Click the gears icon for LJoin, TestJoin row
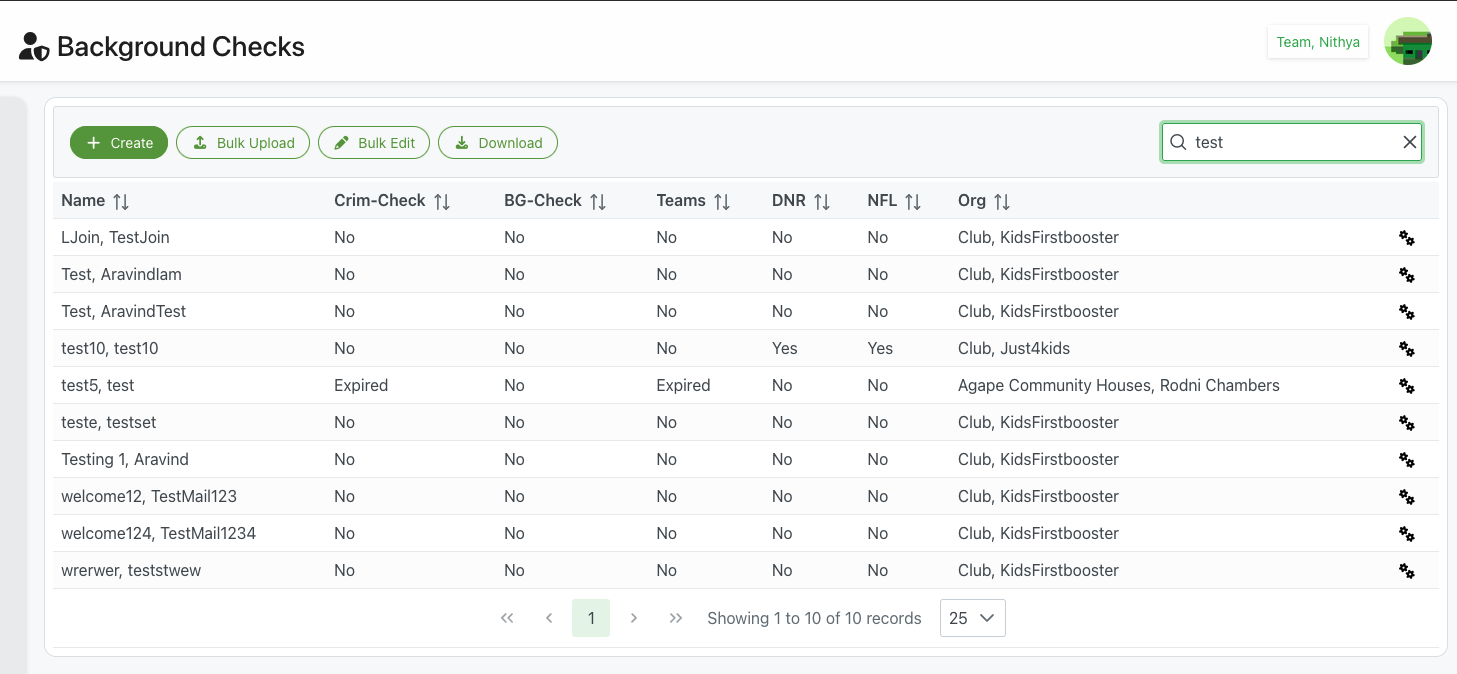Image resolution: width=1457 pixels, height=674 pixels. [x=1406, y=238]
